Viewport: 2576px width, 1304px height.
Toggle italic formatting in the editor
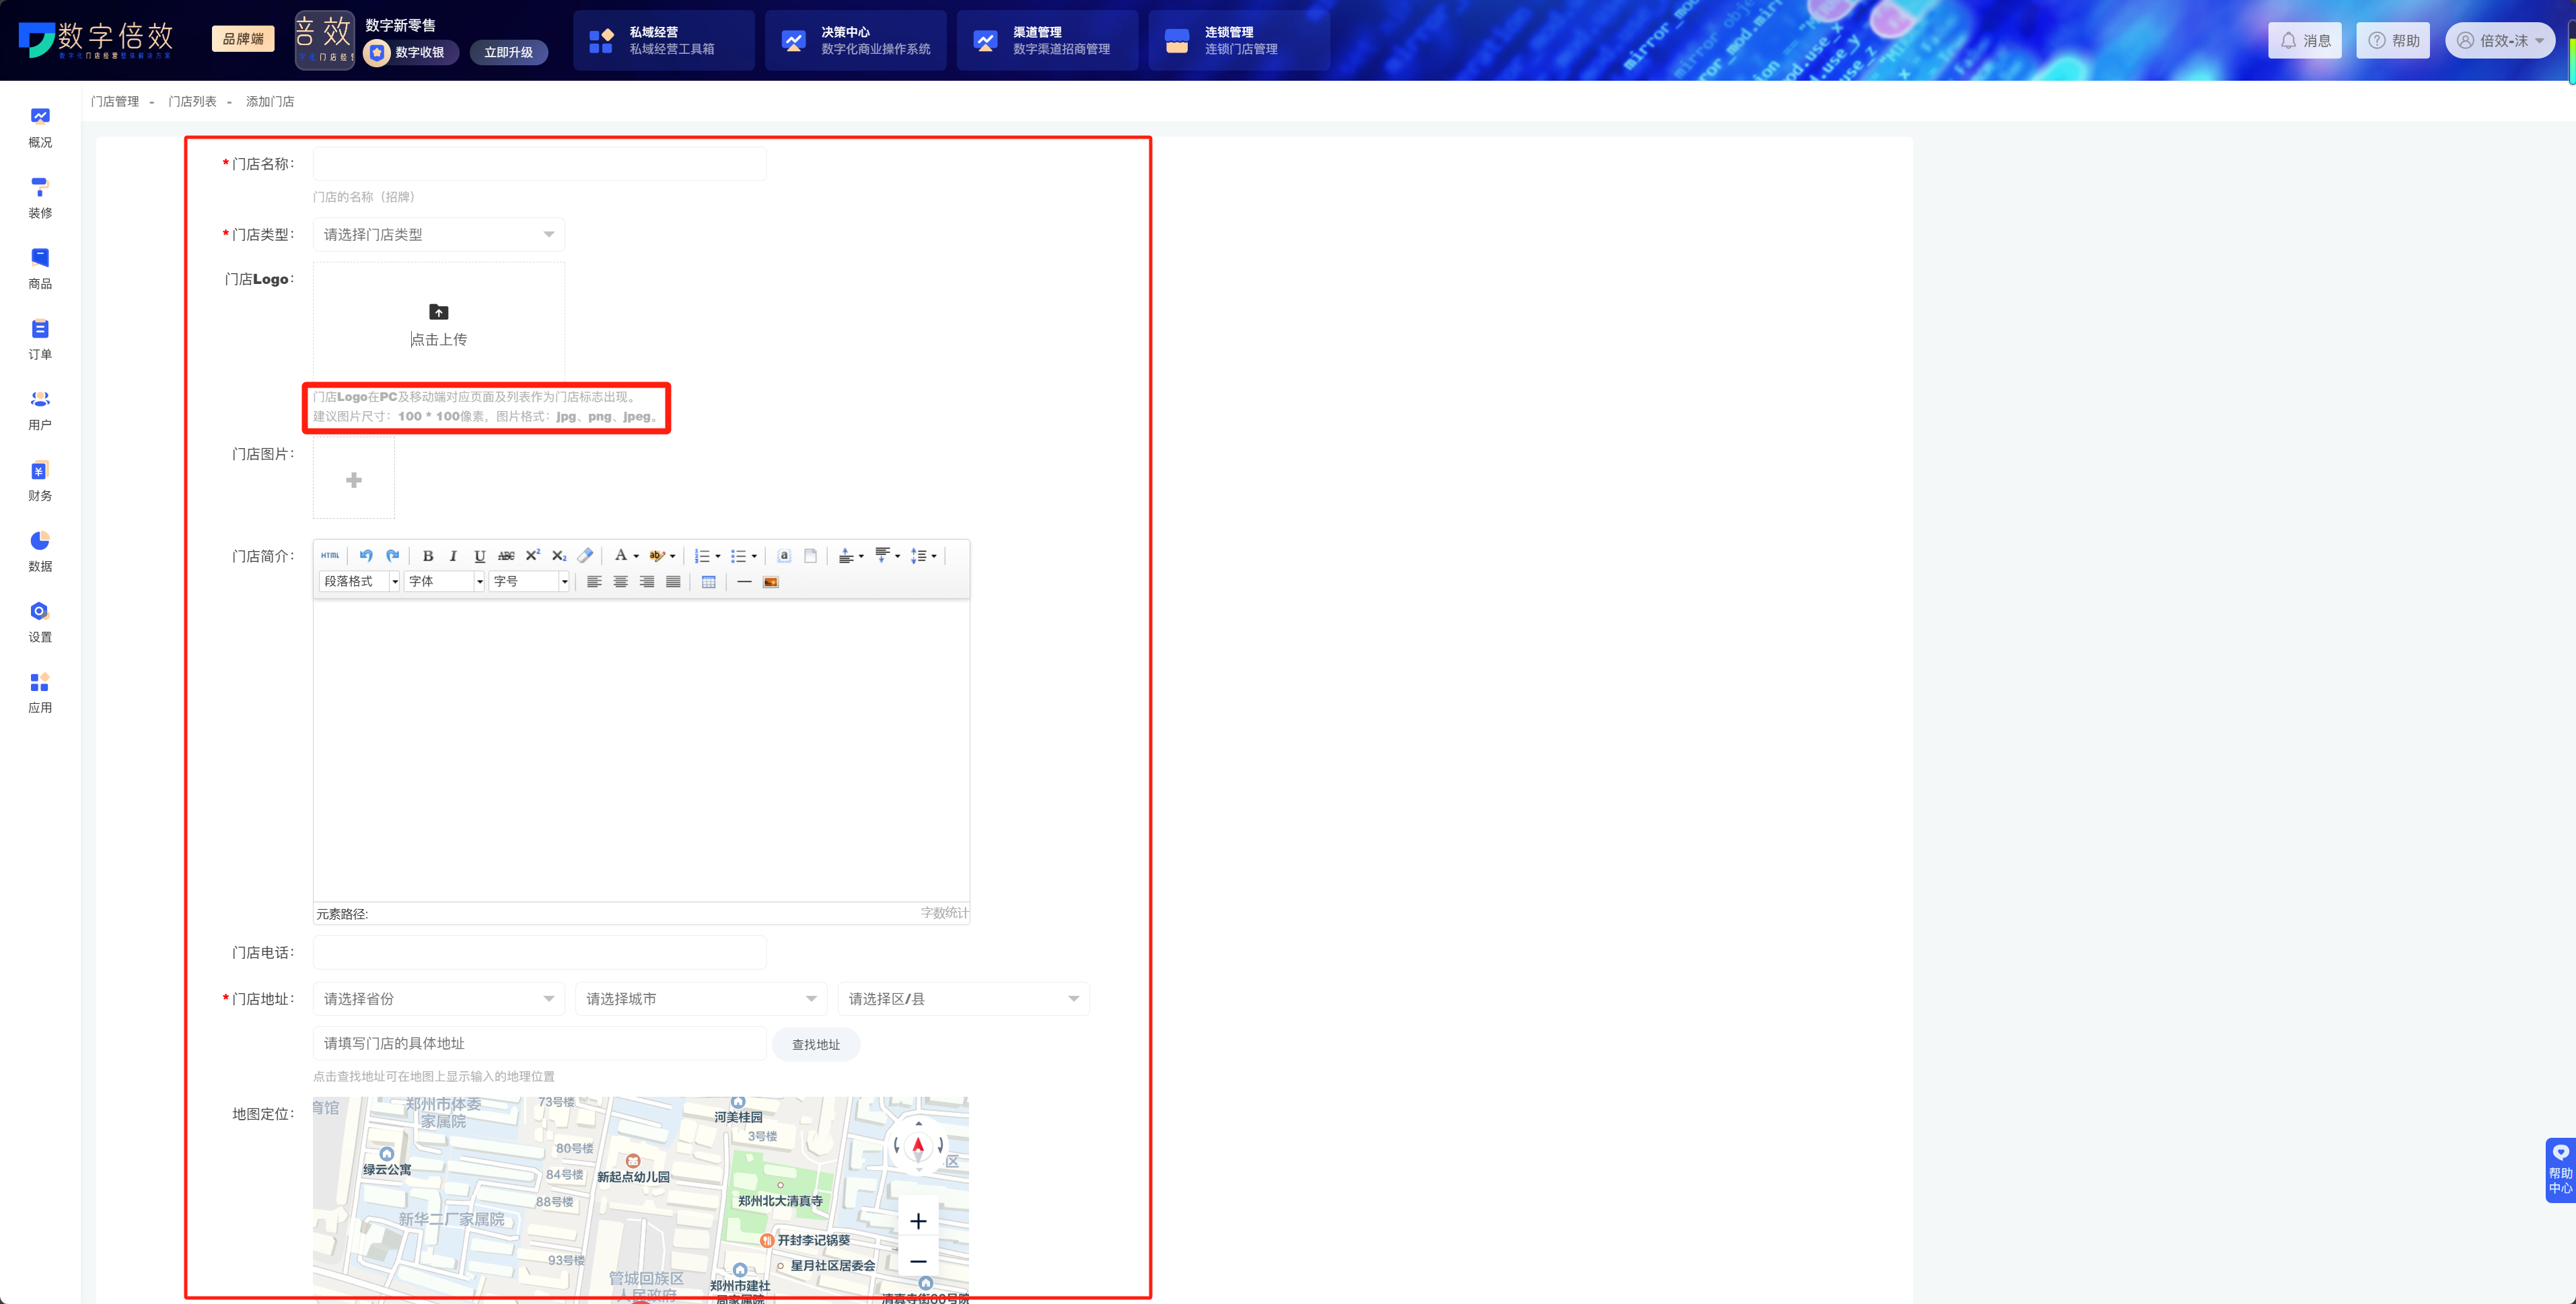453,555
